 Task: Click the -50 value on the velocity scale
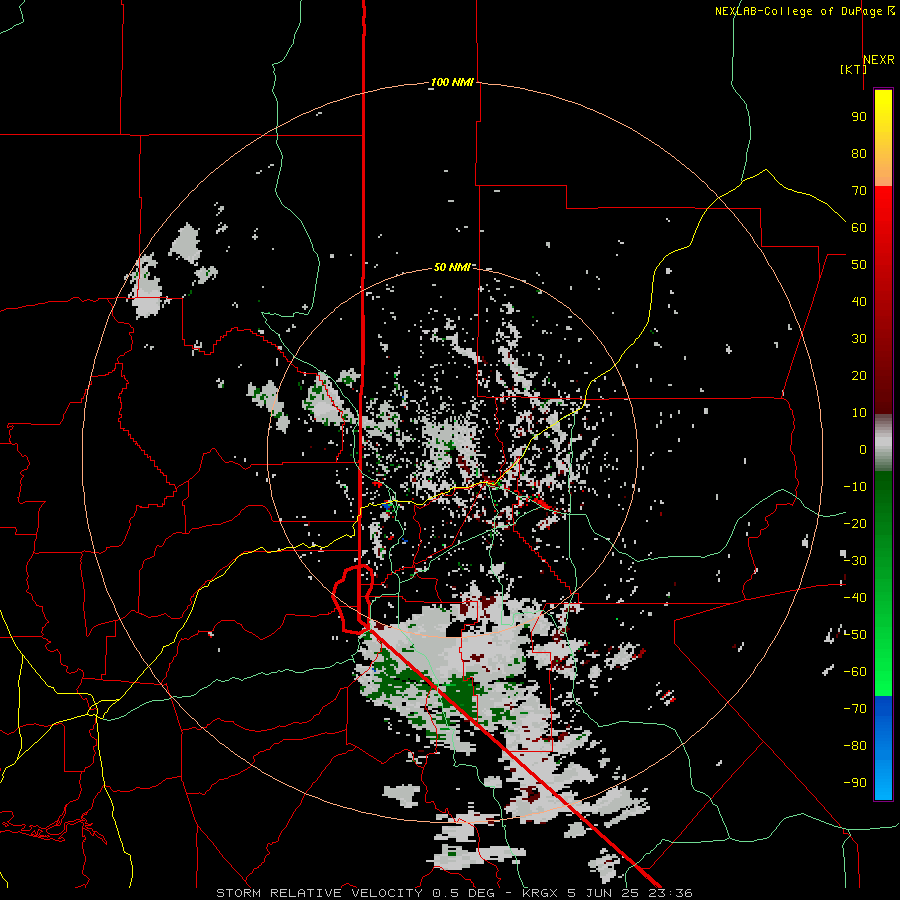pyautogui.click(x=855, y=635)
